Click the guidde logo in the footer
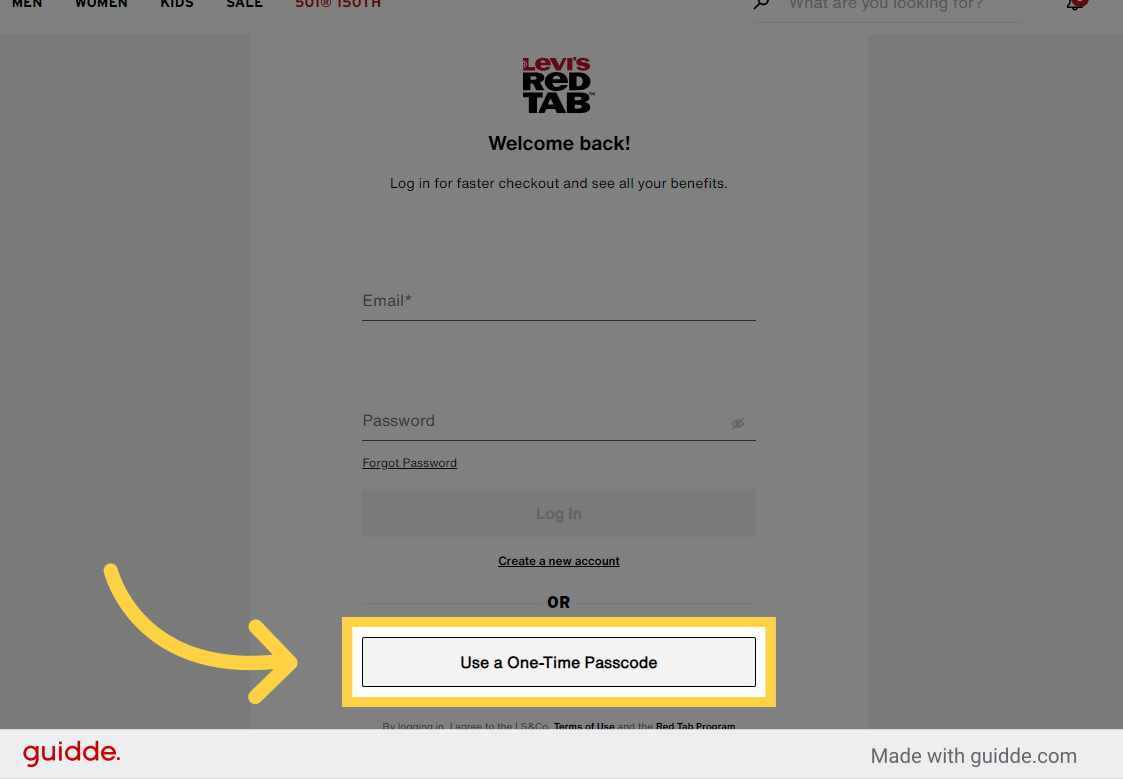 (x=72, y=753)
